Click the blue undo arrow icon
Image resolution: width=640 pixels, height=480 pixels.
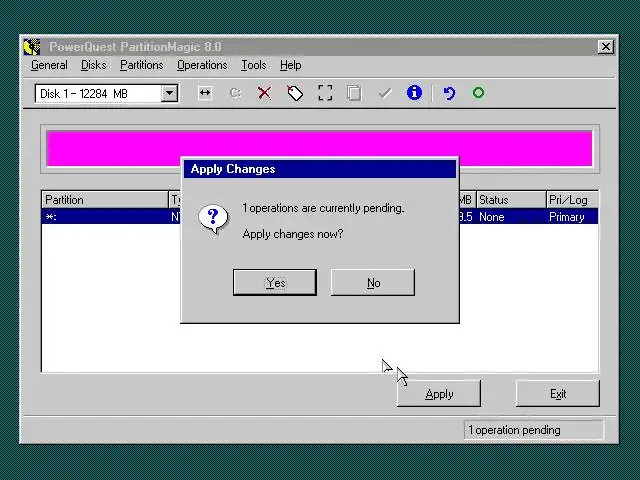449,93
